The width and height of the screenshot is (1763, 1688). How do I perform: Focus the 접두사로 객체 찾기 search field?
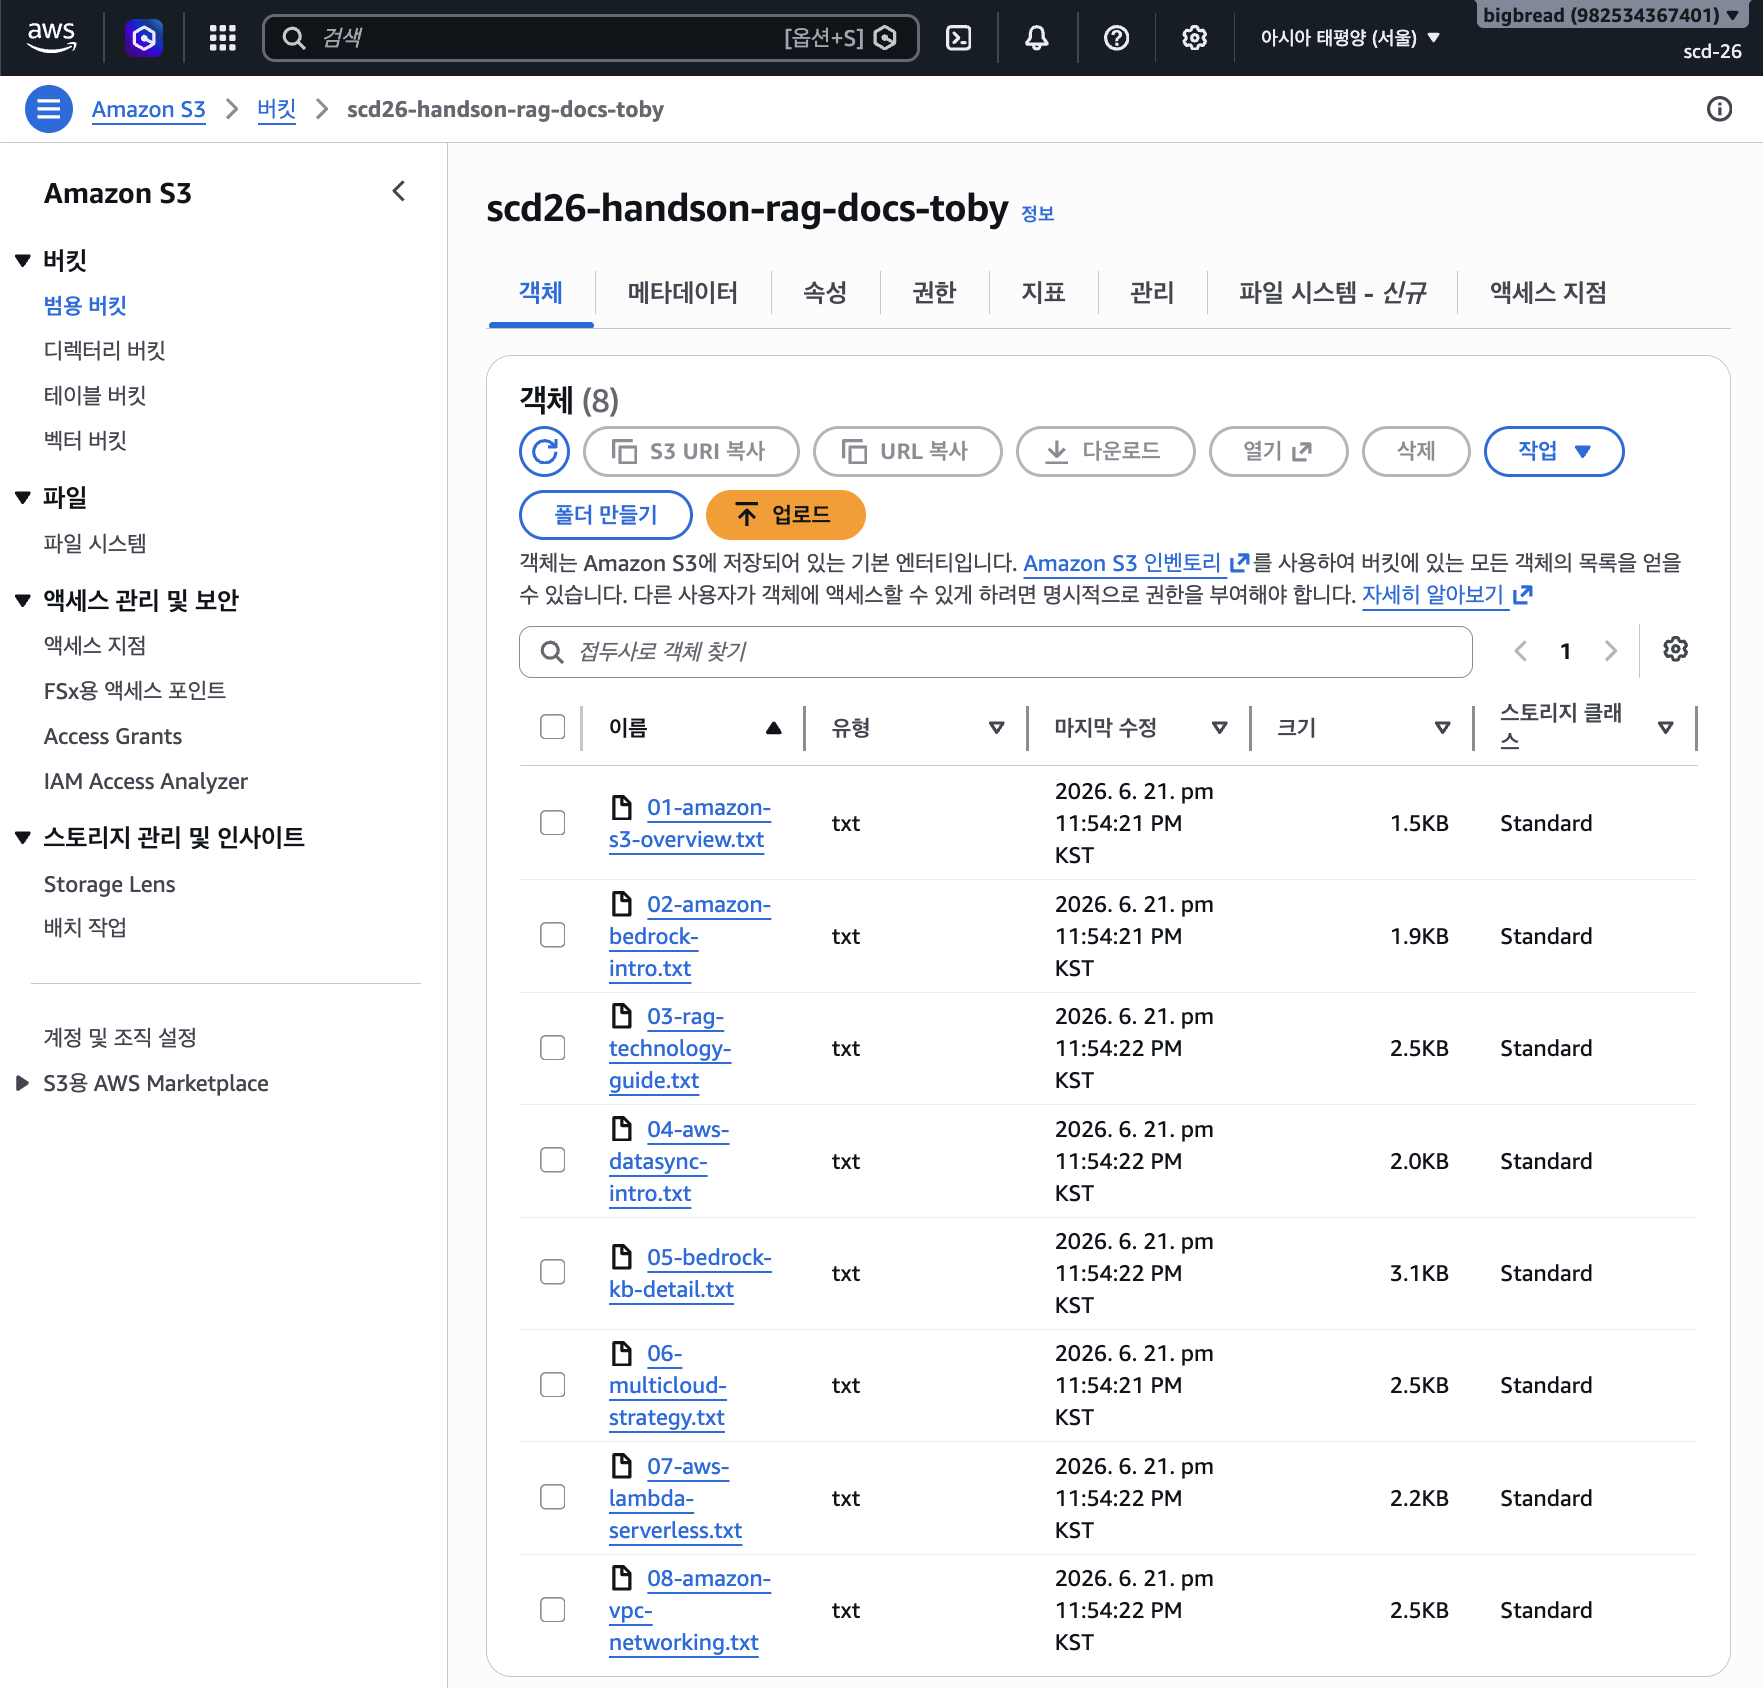pyautogui.click(x=996, y=652)
